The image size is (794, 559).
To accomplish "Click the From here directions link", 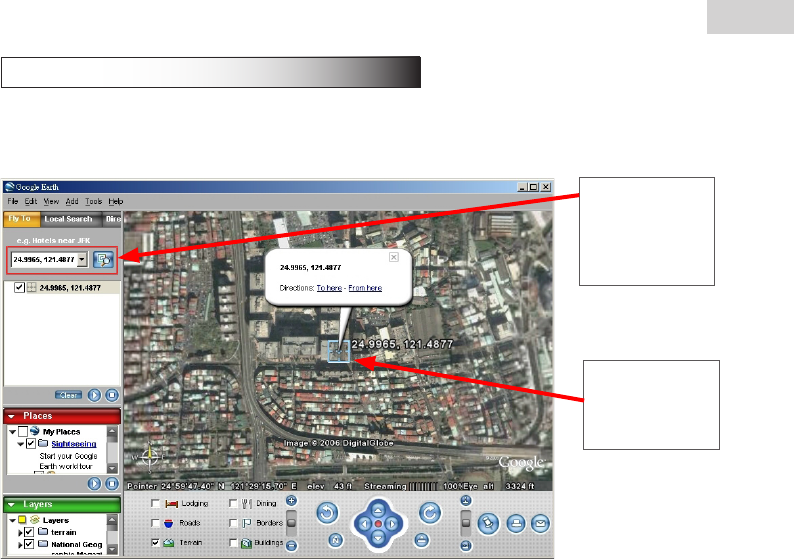I will (365, 288).
